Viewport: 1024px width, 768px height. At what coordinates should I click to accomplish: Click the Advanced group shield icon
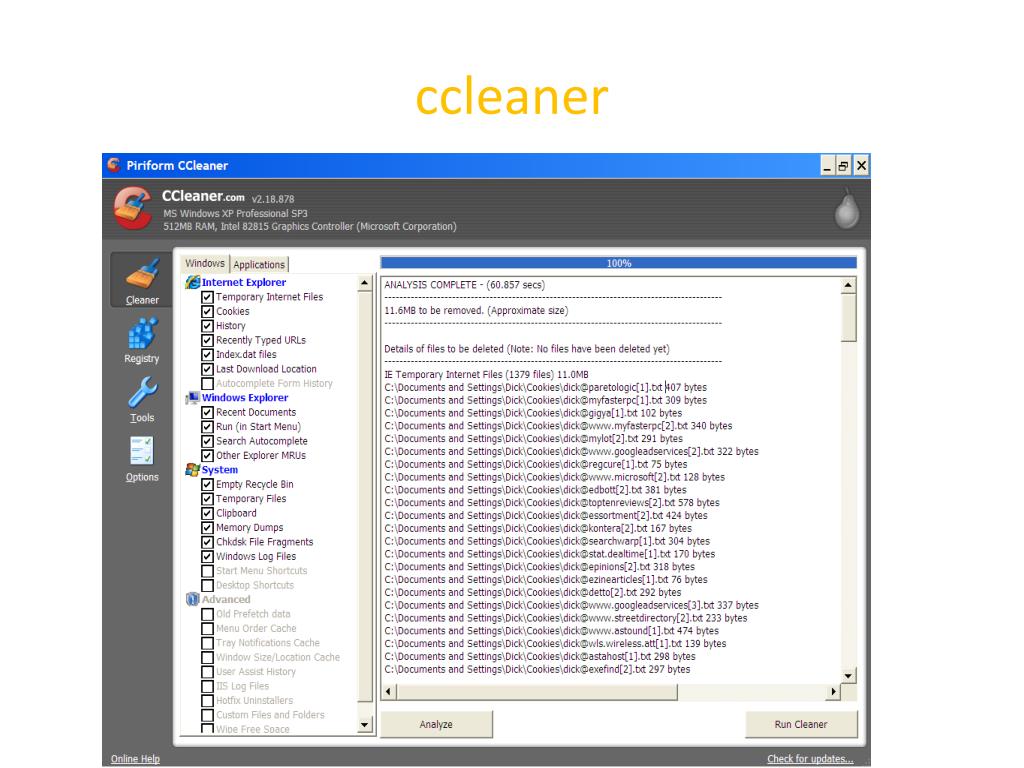(193, 599)
